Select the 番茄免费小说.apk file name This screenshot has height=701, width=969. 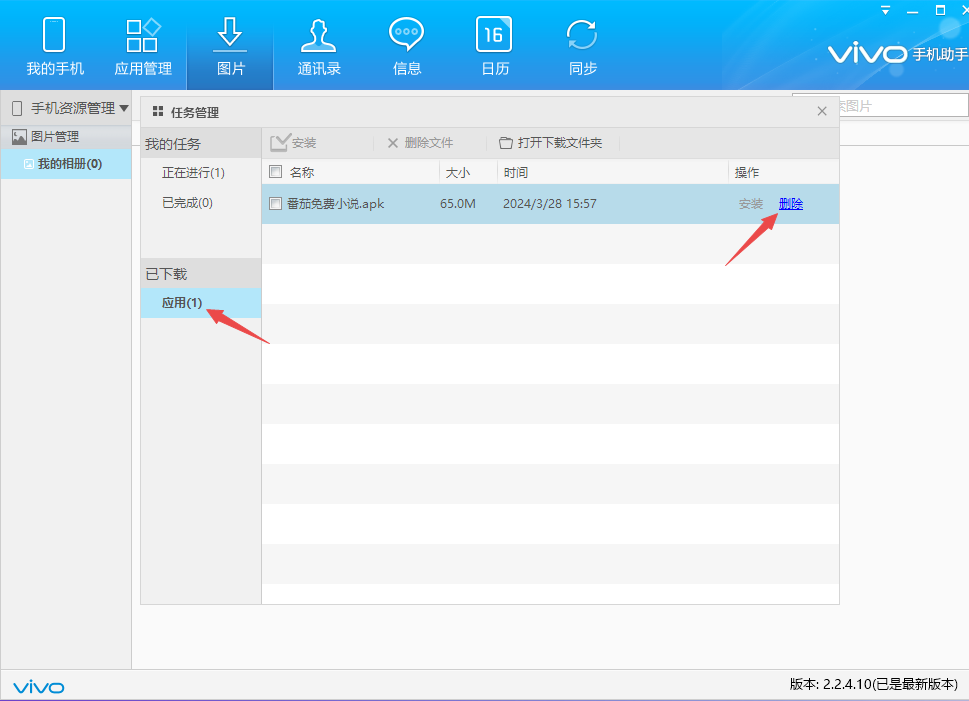(x=336, y=203)
